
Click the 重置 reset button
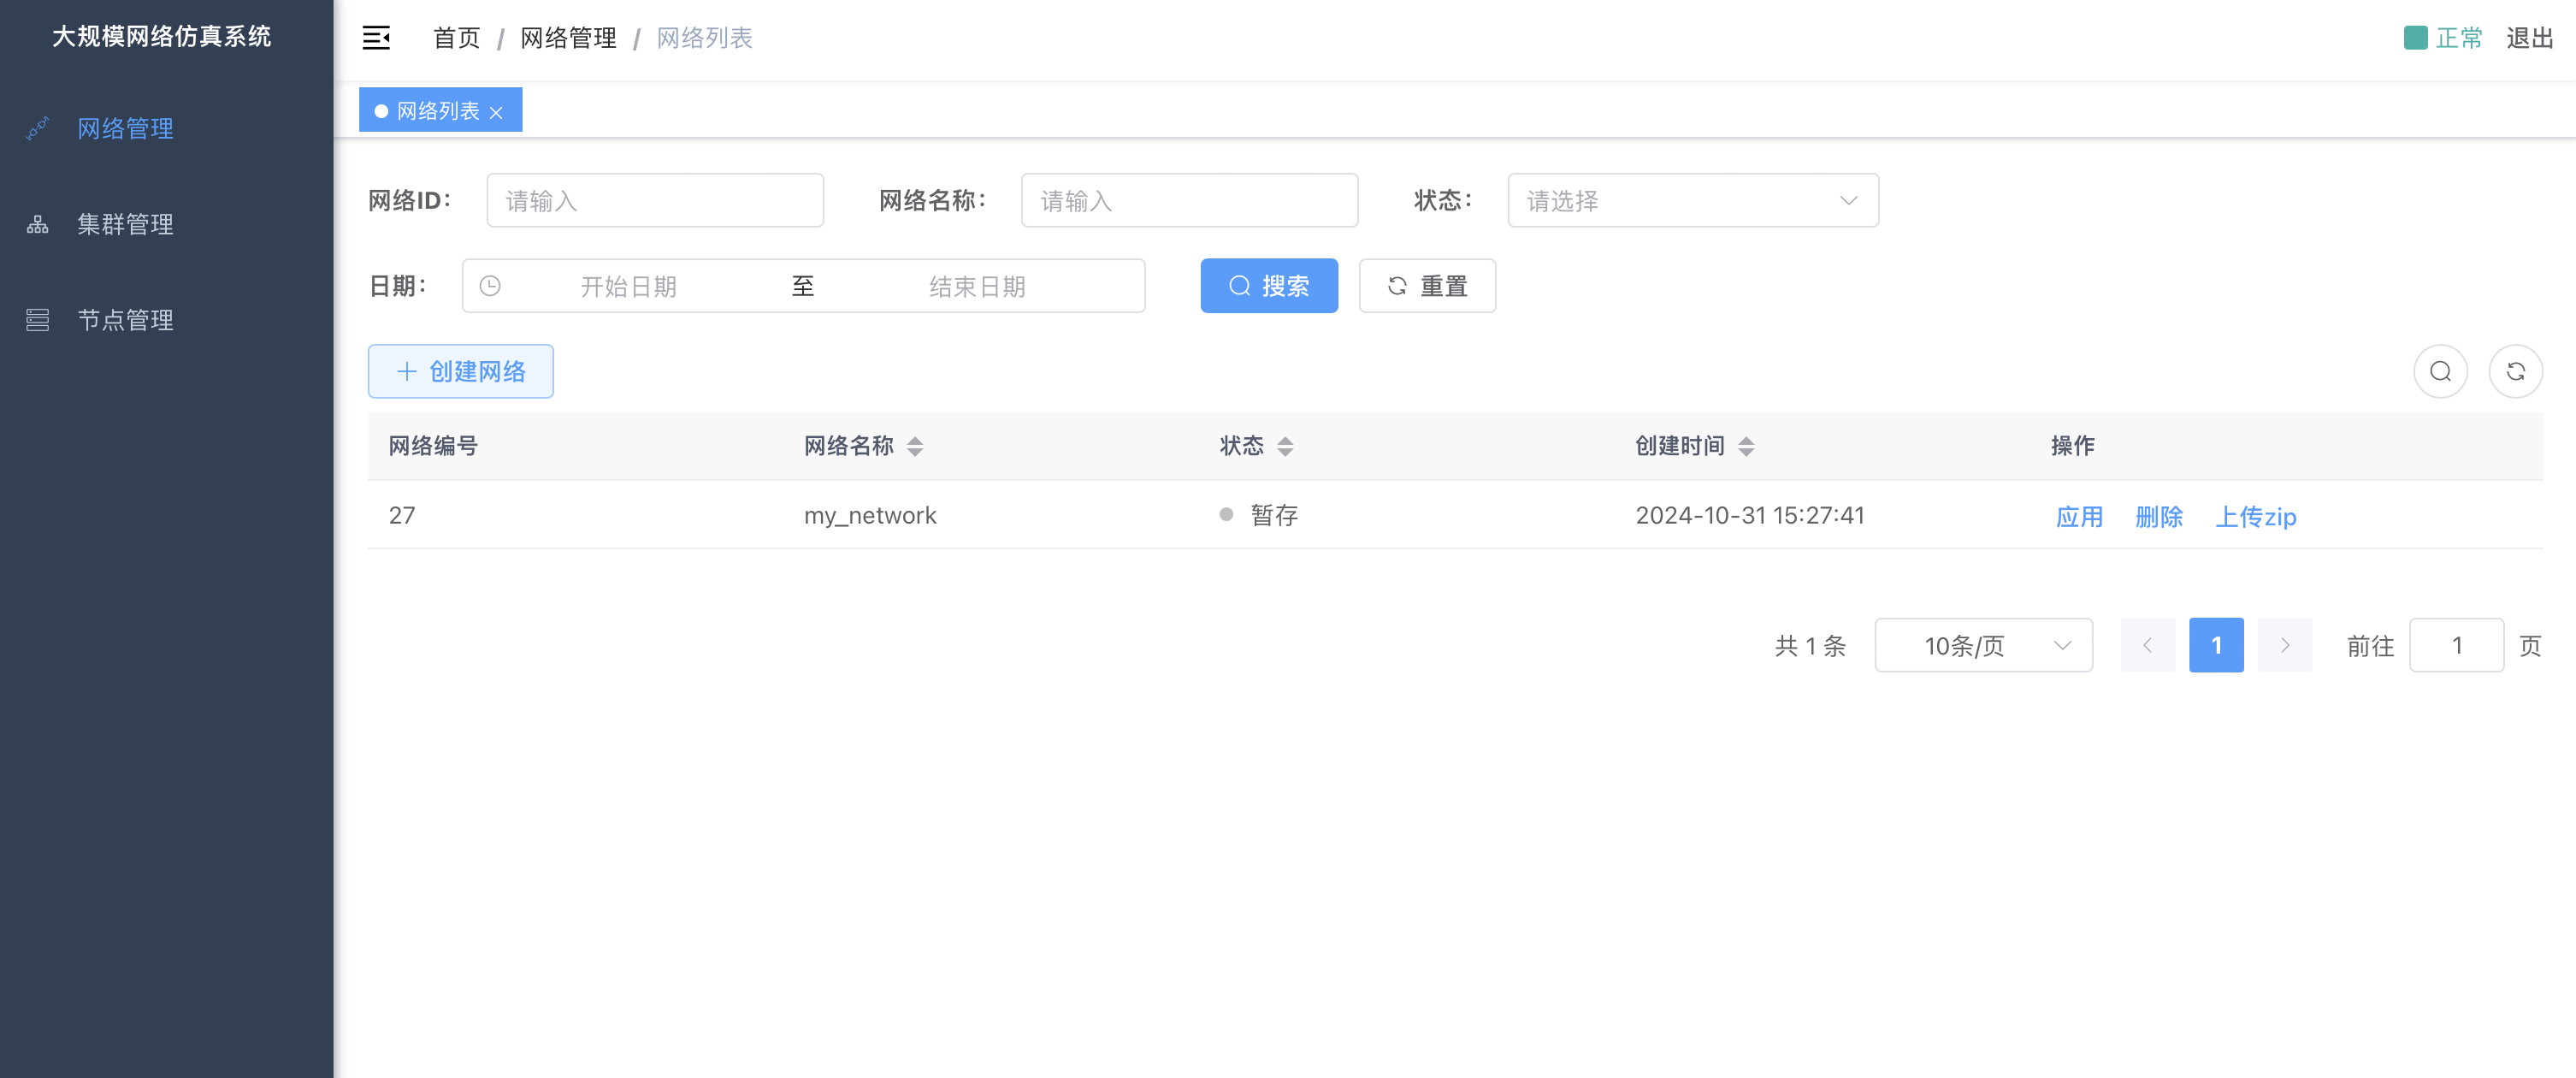[1426, 286]
